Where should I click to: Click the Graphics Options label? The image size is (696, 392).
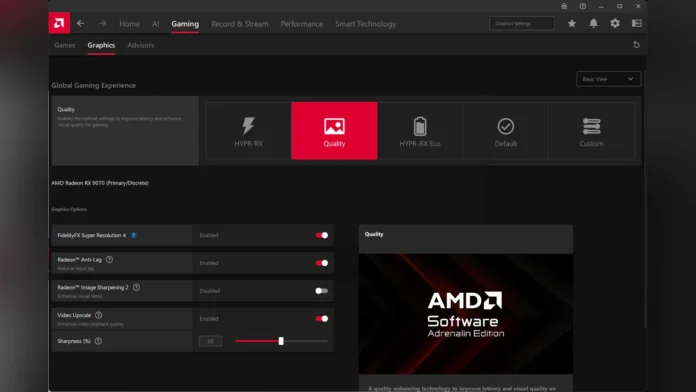click(69, 209)
